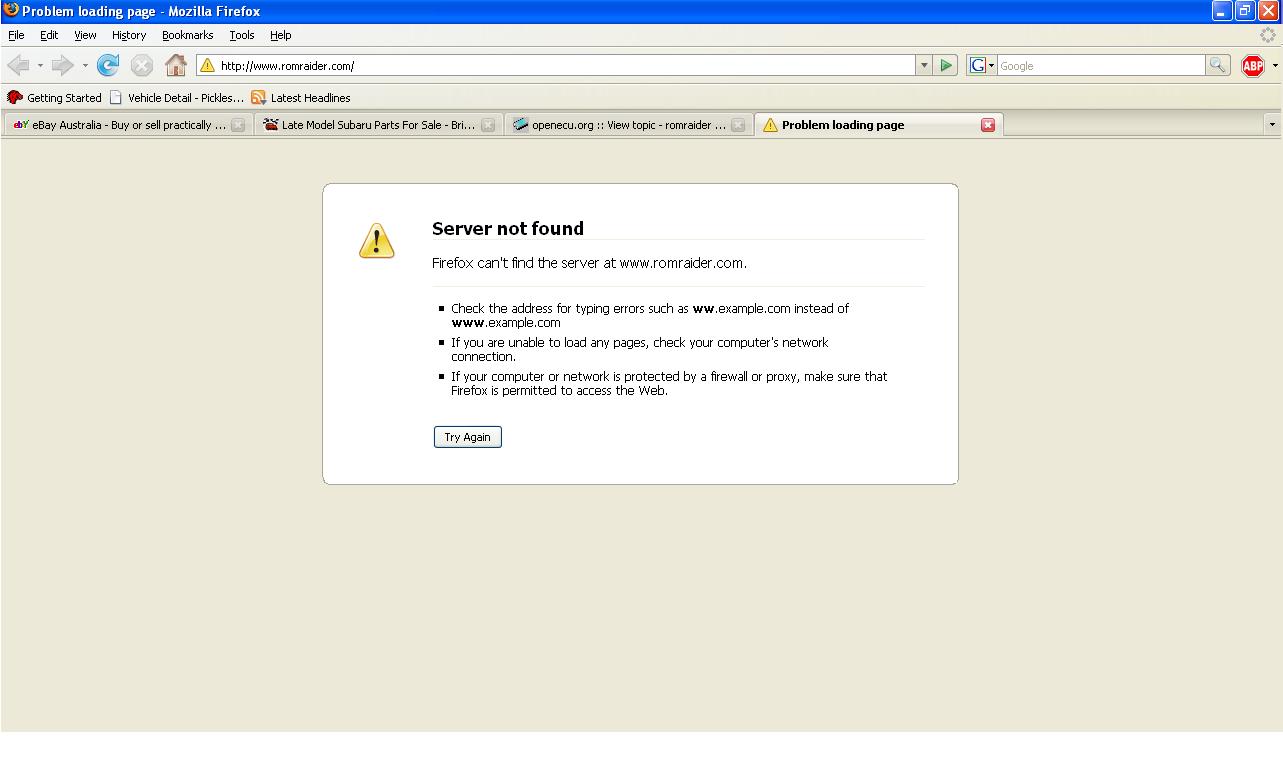Viewport: 1283px width, 769px height.
Task: Open the File menu
Action: (16, 35)
